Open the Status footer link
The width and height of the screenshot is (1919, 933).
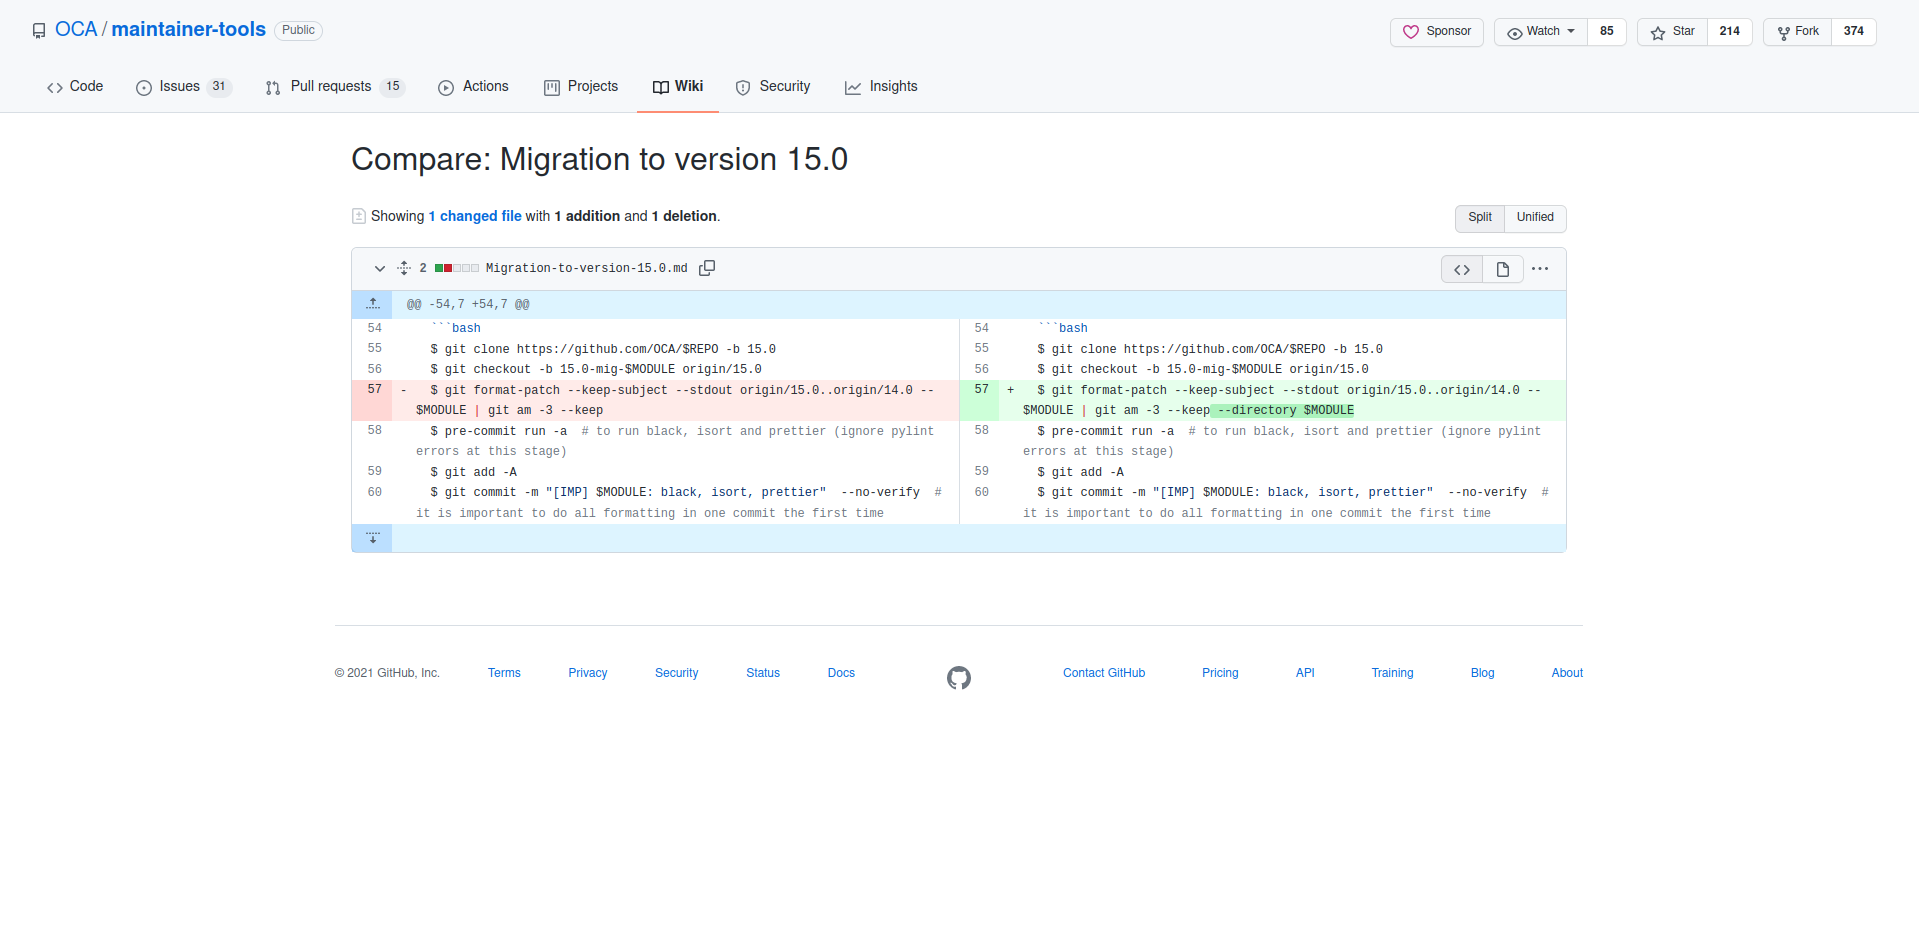[763, 673]
